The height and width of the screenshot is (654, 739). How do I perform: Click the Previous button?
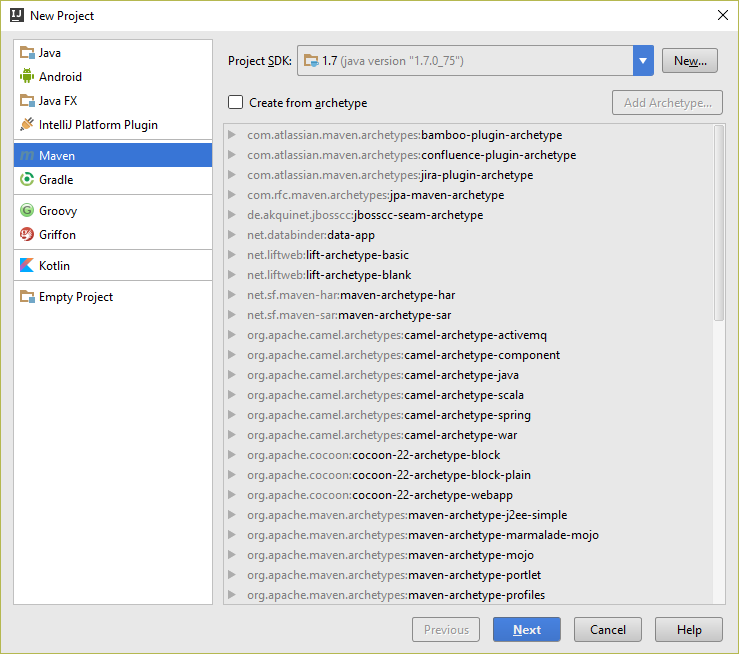(446, 629)
